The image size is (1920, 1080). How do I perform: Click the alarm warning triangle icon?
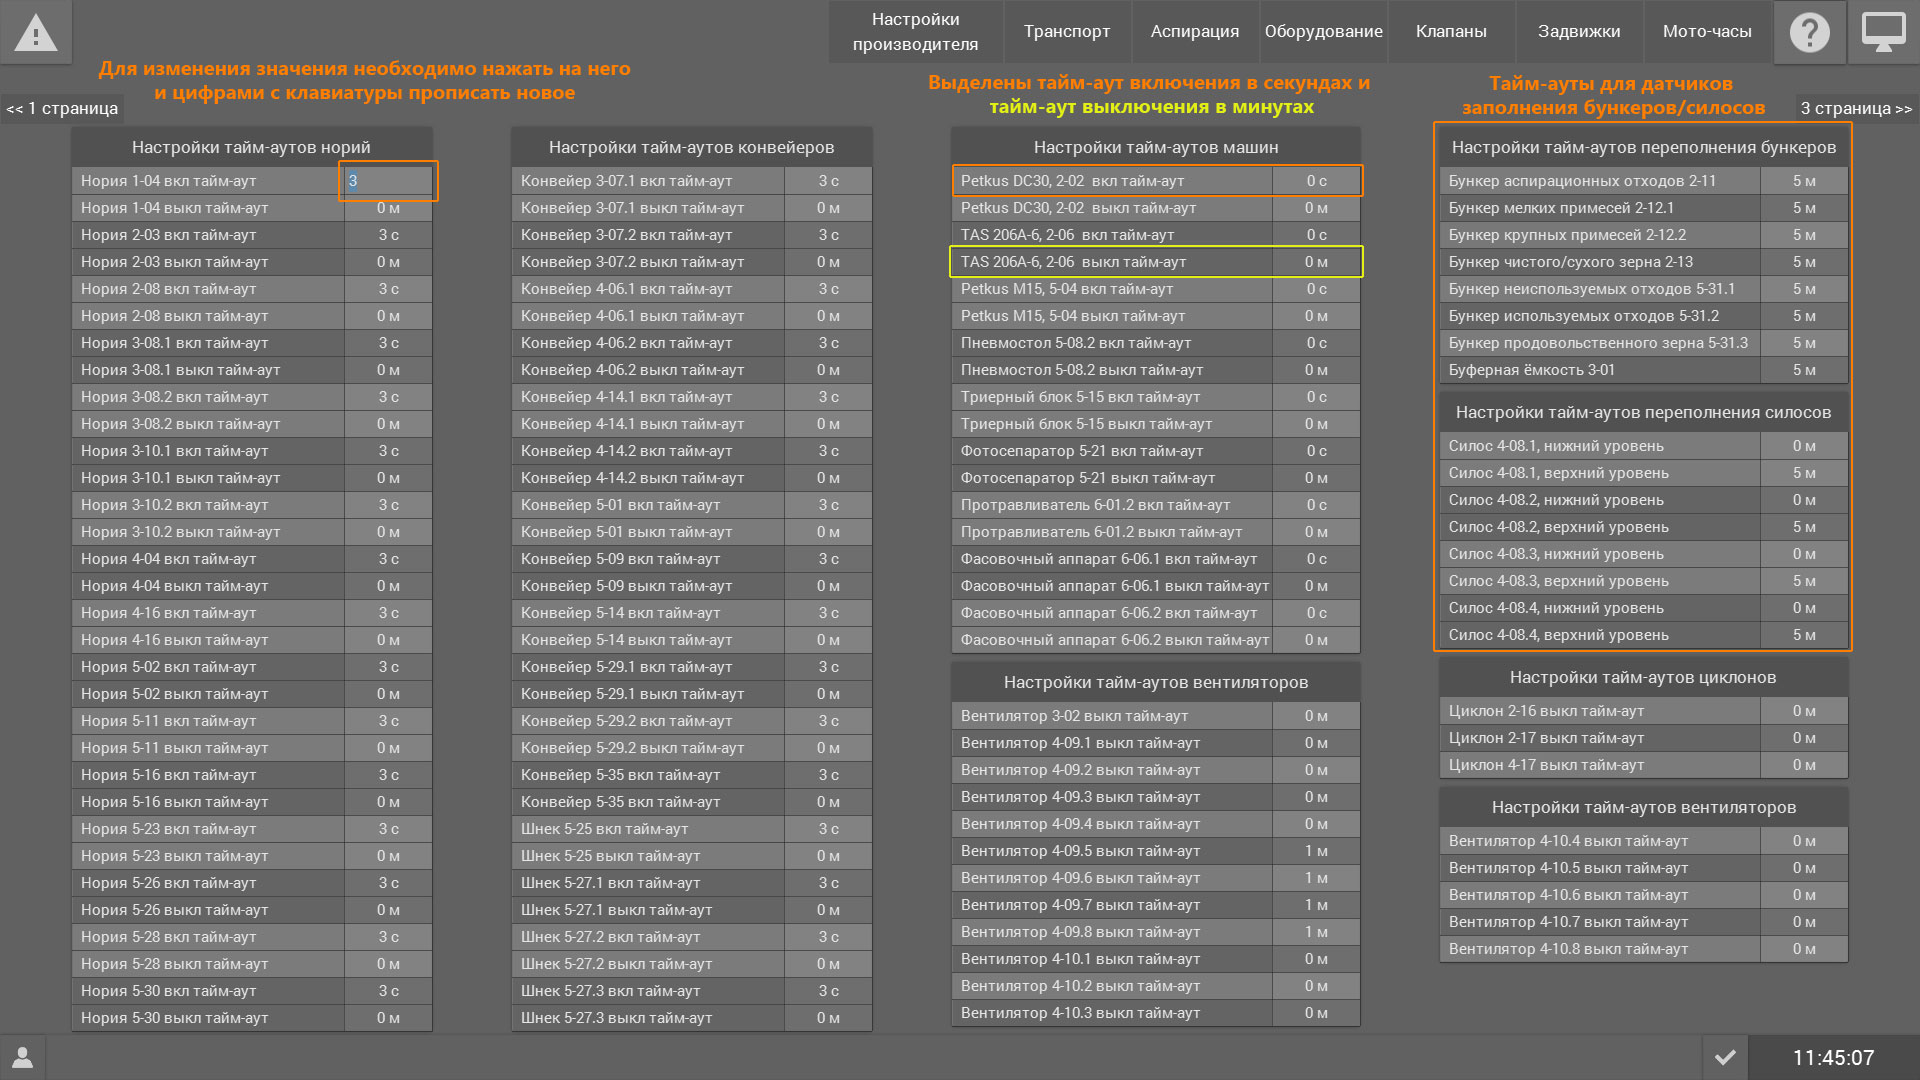pyautogui.click(x=36, y=33)
